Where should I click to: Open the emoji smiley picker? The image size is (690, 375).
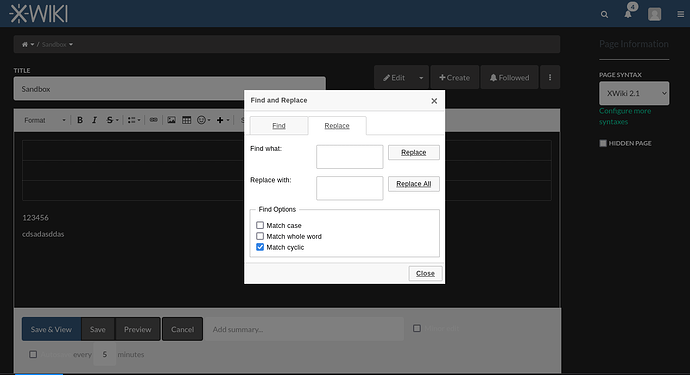[x=202, y=120]
